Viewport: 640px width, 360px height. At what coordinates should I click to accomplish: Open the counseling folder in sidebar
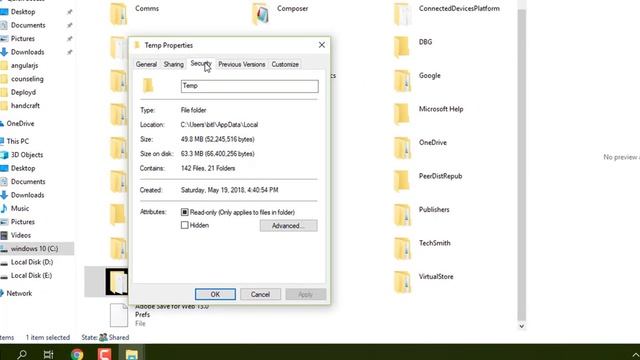click(27, 79)
